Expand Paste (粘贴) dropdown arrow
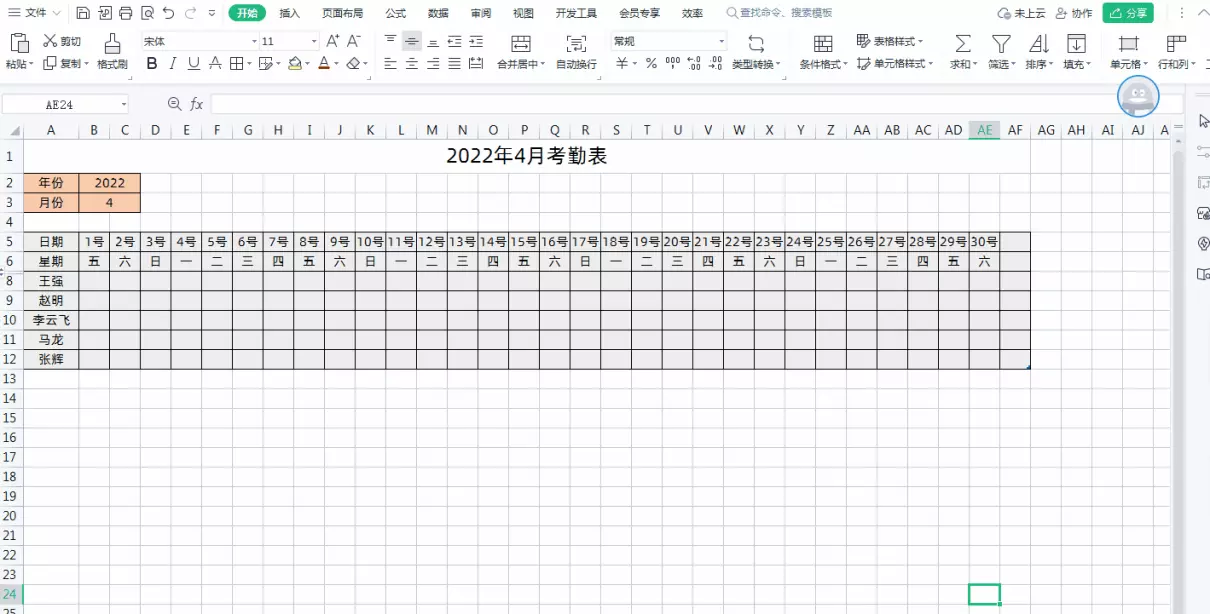 pos(31,64)
